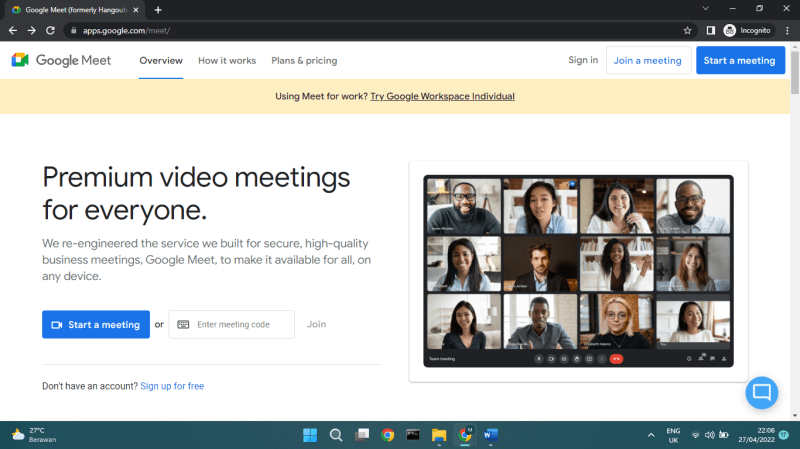Open the notification count badge
This screenshot has height=449, width=800.
point(784,435)
